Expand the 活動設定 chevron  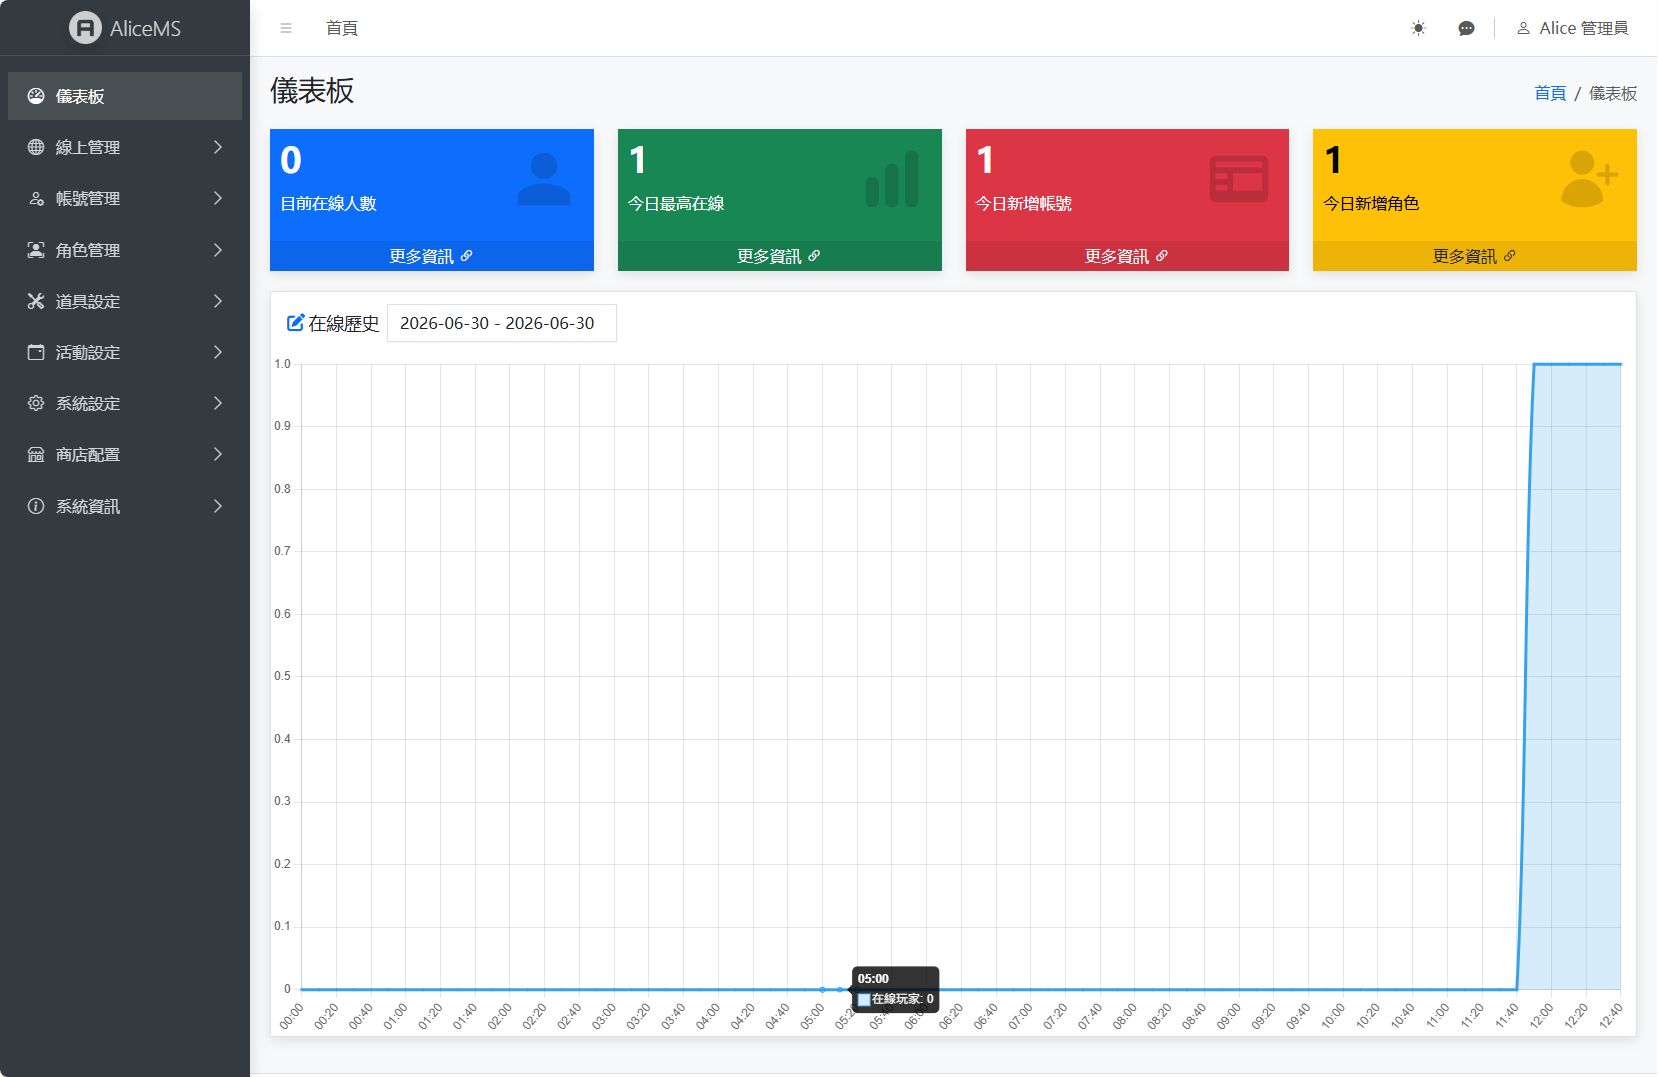click(218, 352)
